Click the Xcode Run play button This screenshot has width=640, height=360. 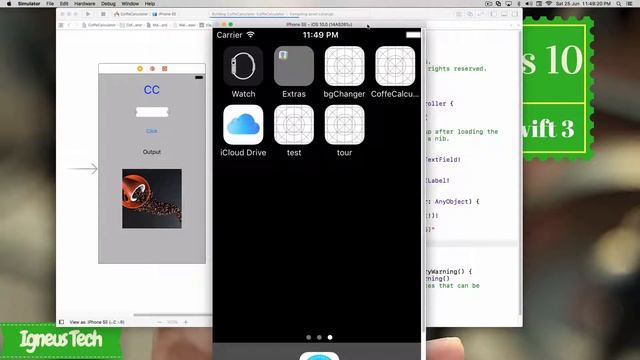pyautogui.click(x=88, y=14)
